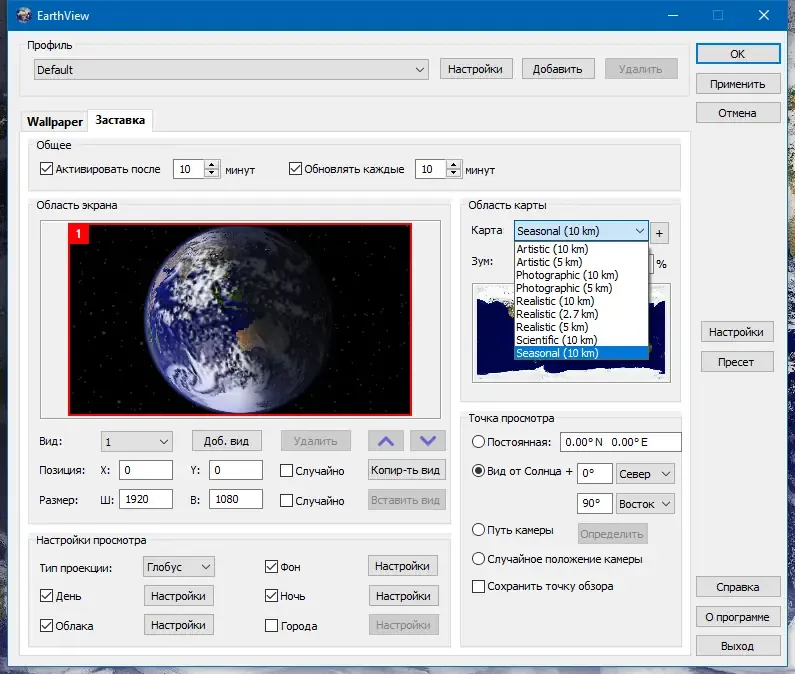This screenshot has height=674, width=795.
Task: Expand the Тип проекции Глобус dropdown
Action: 179,567
